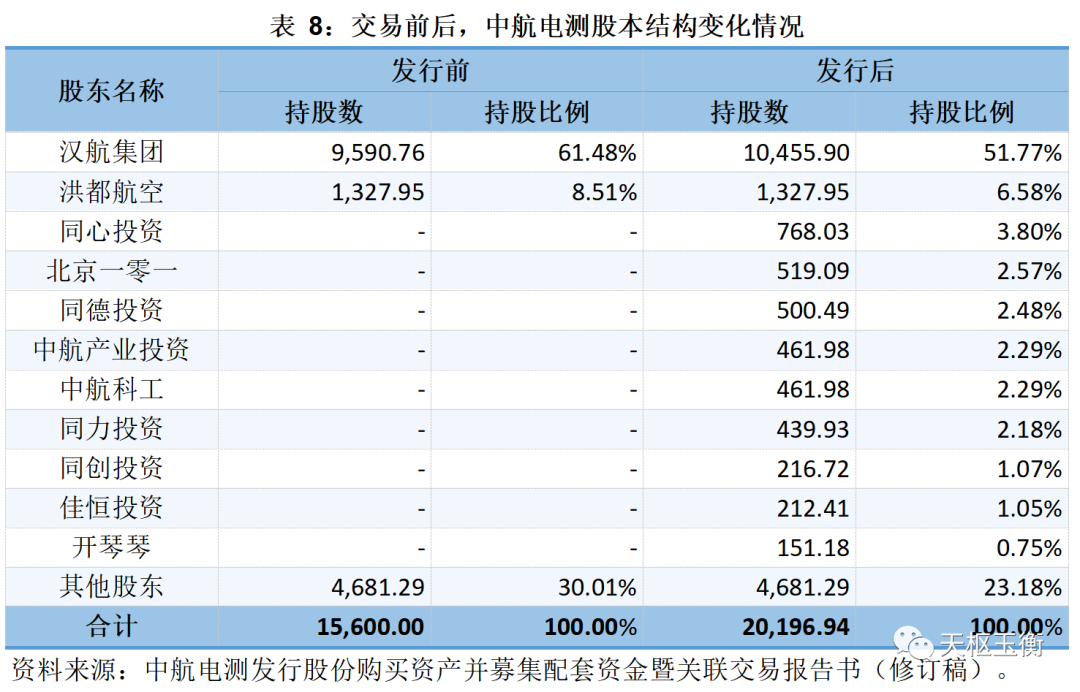Select the 发行后 header cell
1080x692 pixels.
tap(855, 71)
